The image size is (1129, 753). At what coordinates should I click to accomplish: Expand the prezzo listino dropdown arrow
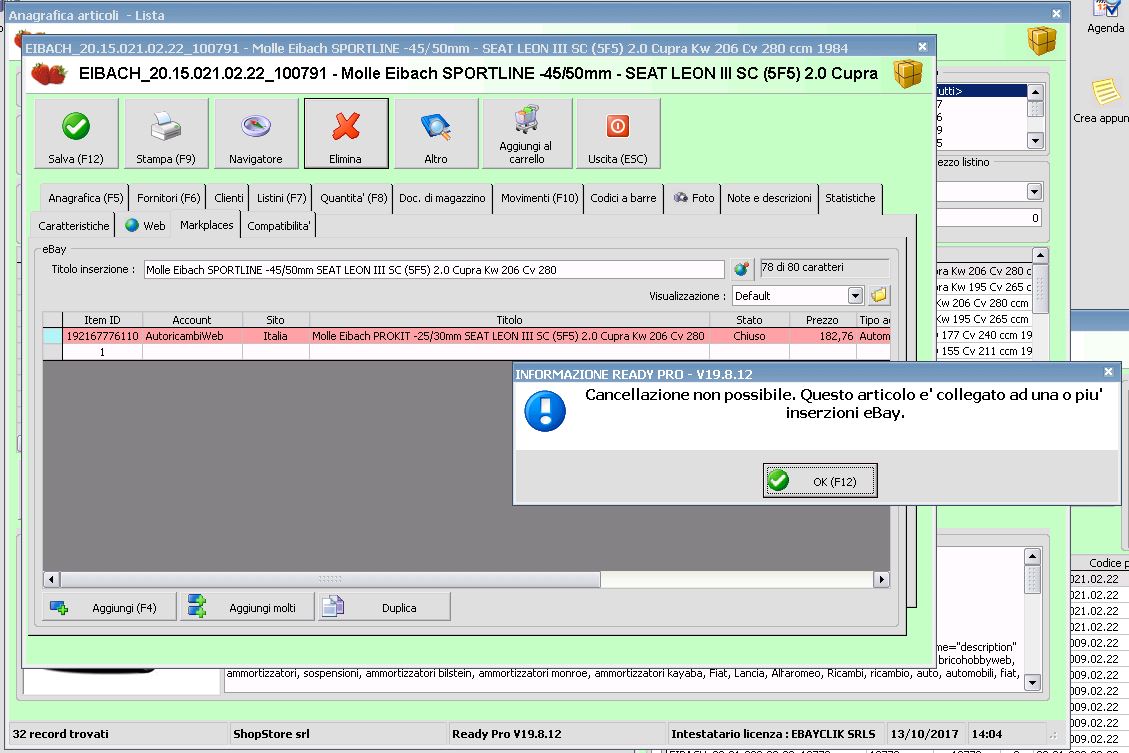(1034, 191)
